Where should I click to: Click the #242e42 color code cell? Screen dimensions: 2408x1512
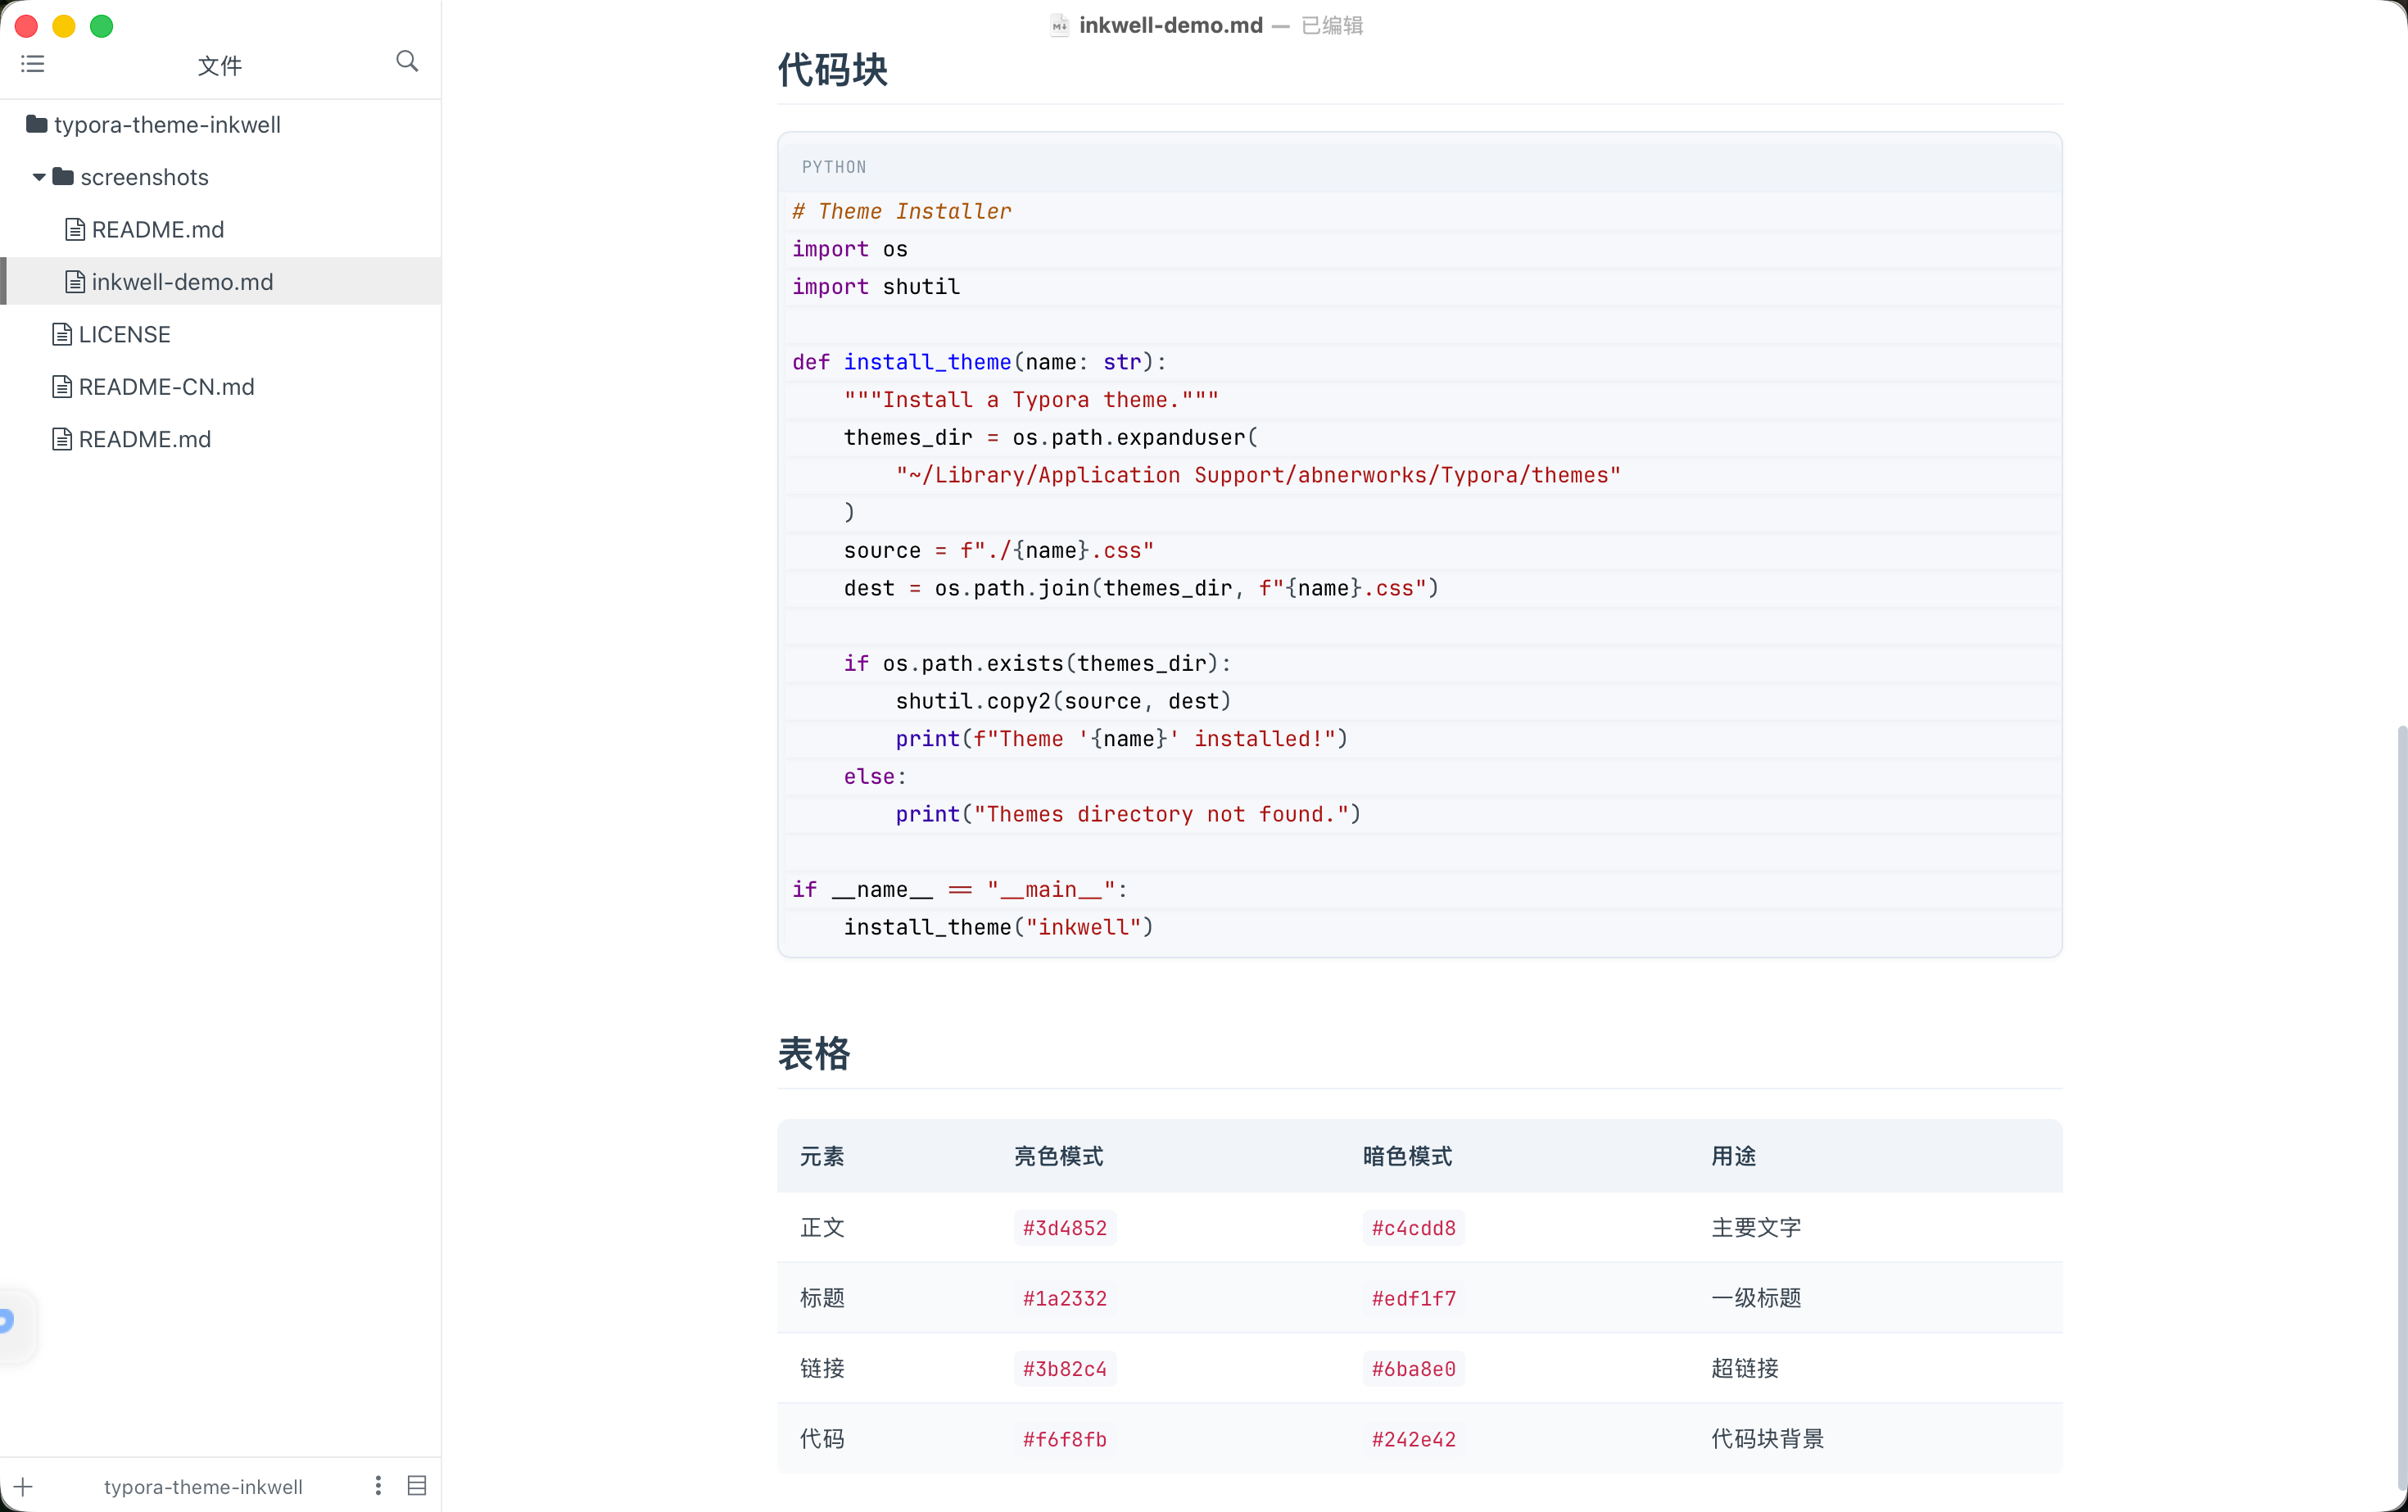(1414, 1439)
